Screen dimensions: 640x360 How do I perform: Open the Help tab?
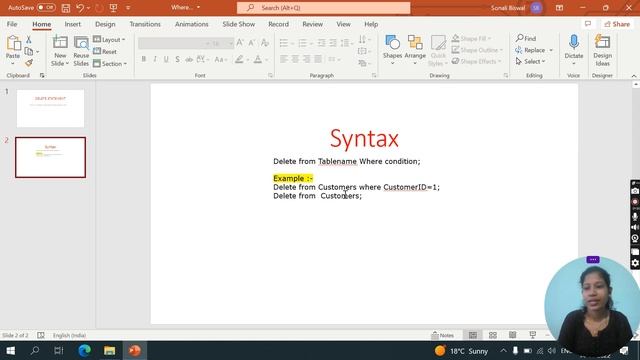371,24
